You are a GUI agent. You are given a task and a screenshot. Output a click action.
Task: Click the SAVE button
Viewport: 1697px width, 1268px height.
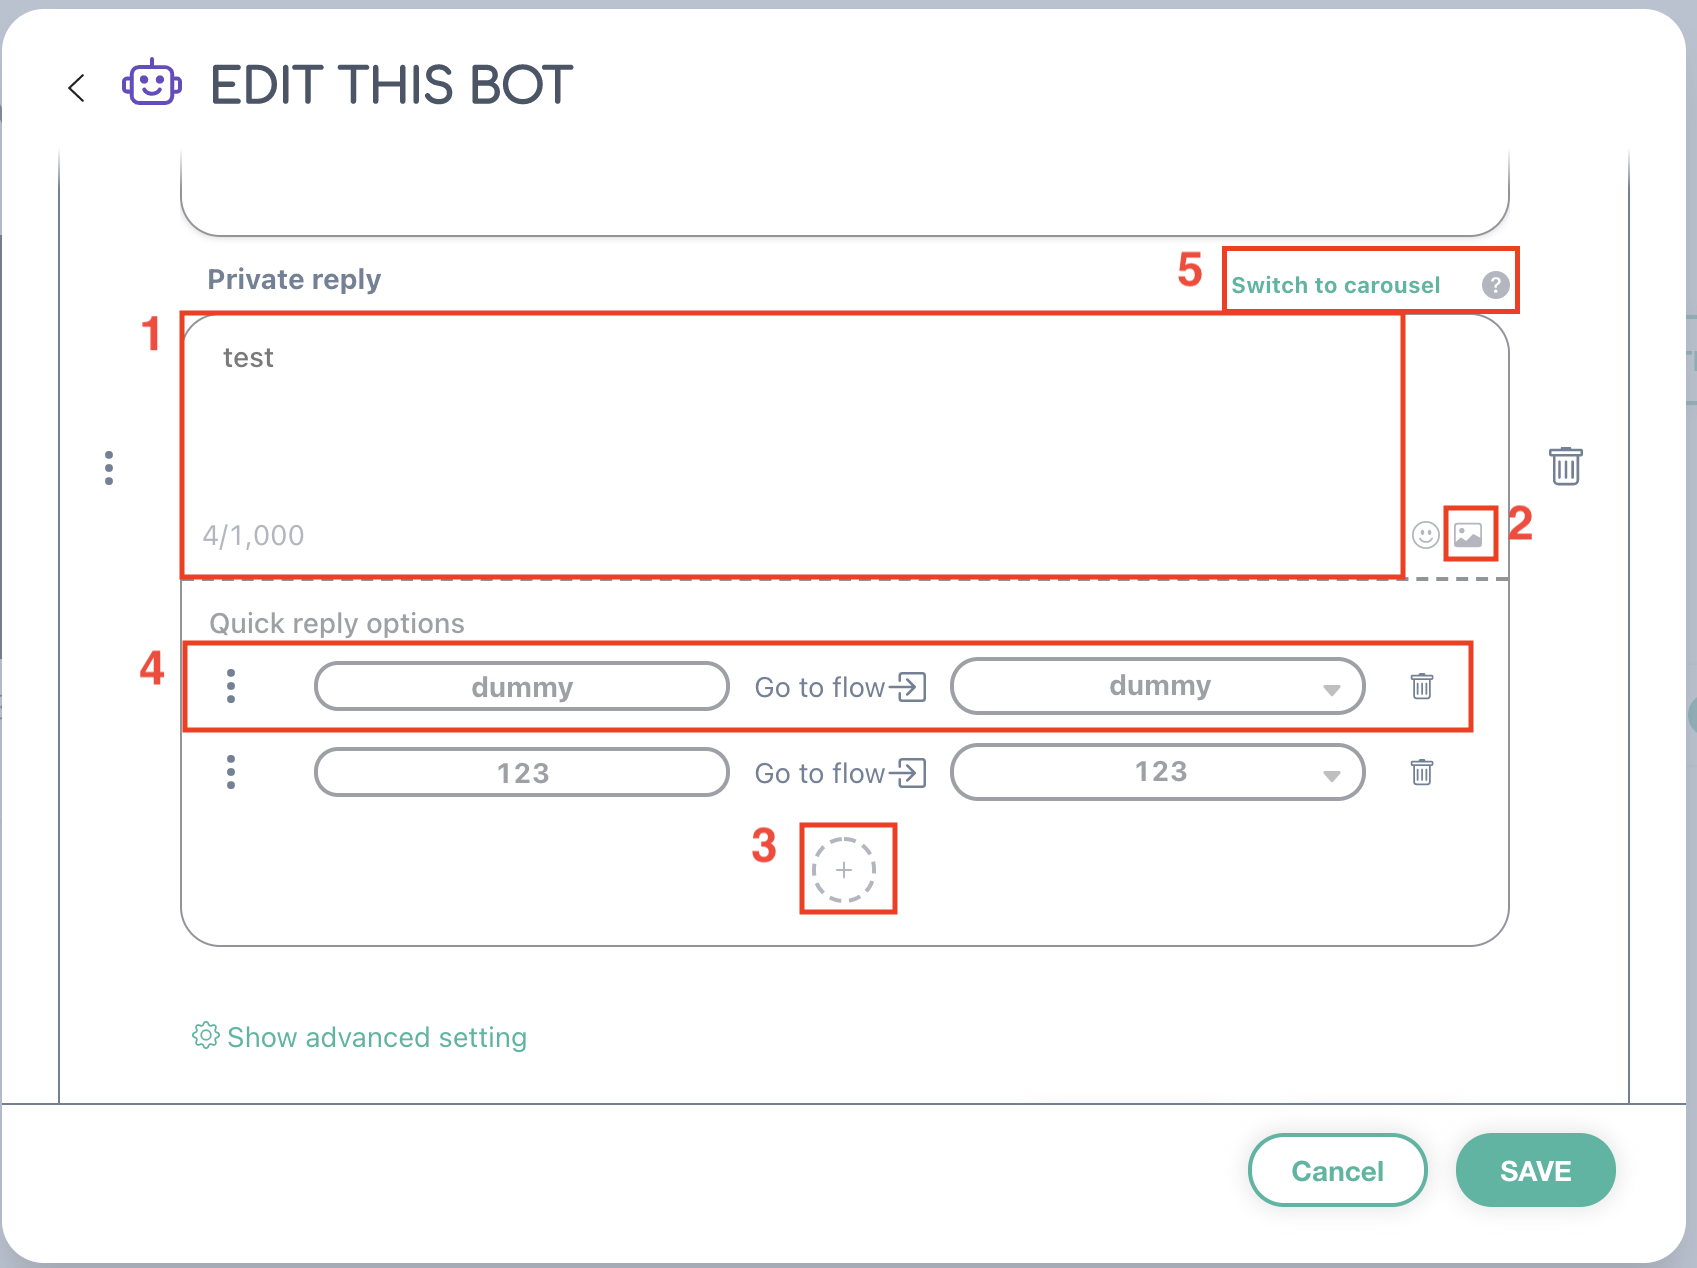tap(1535, 1170)
